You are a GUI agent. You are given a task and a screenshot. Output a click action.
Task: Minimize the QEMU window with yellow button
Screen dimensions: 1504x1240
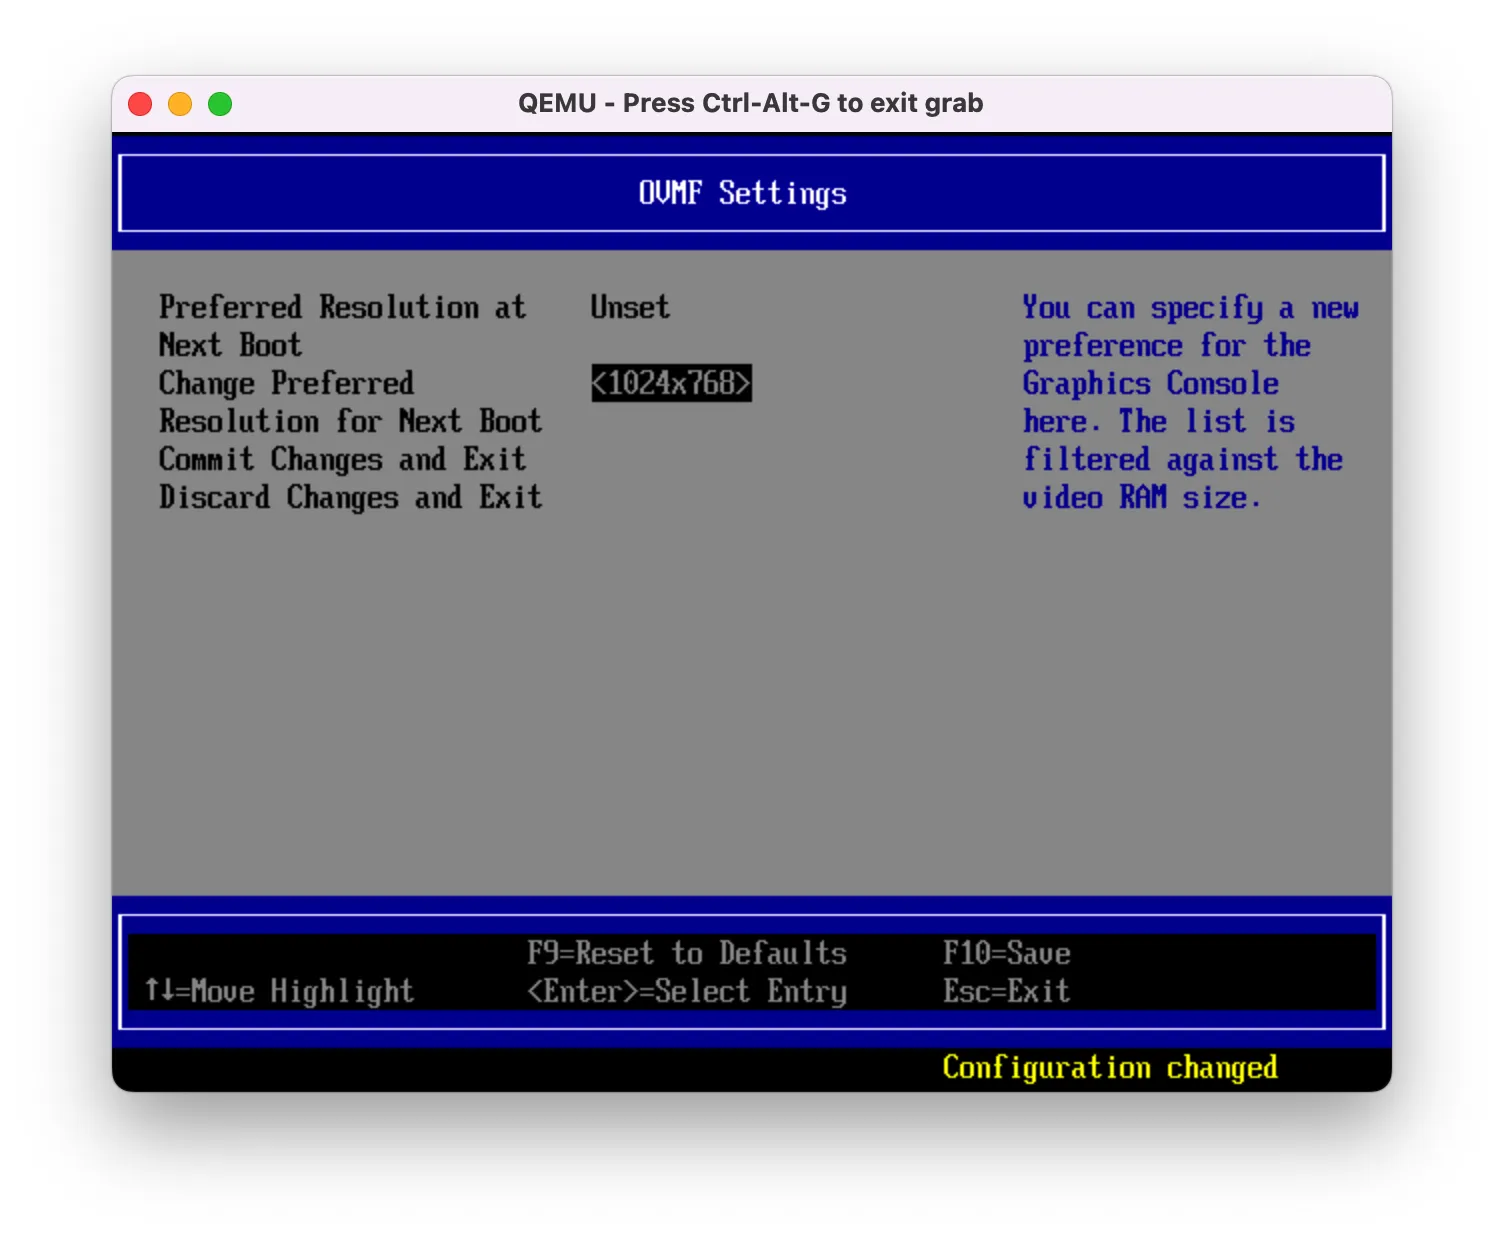pyautogui.click(x=180, y=104)
